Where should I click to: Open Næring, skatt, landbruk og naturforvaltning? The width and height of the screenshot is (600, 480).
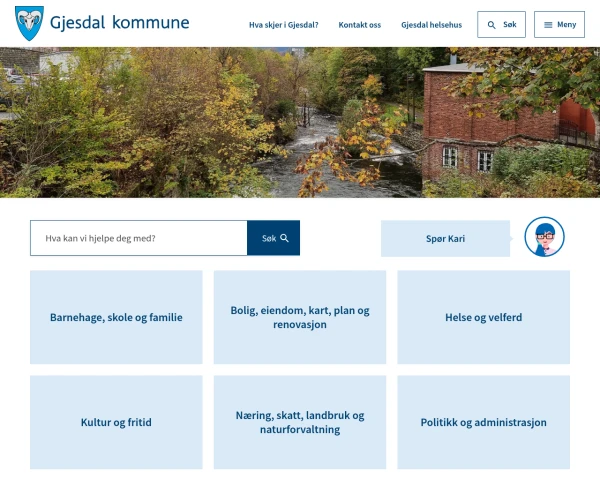300,422
